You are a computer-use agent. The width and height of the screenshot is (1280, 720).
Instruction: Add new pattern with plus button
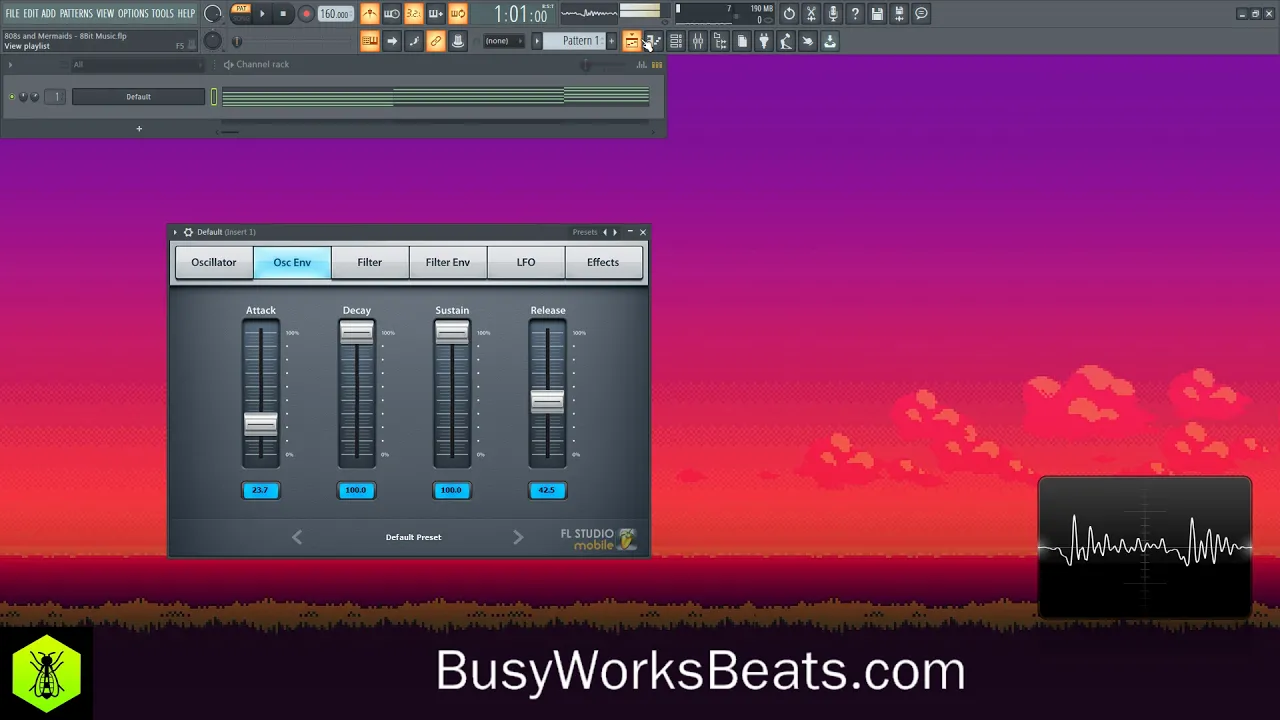pos(612,41)
